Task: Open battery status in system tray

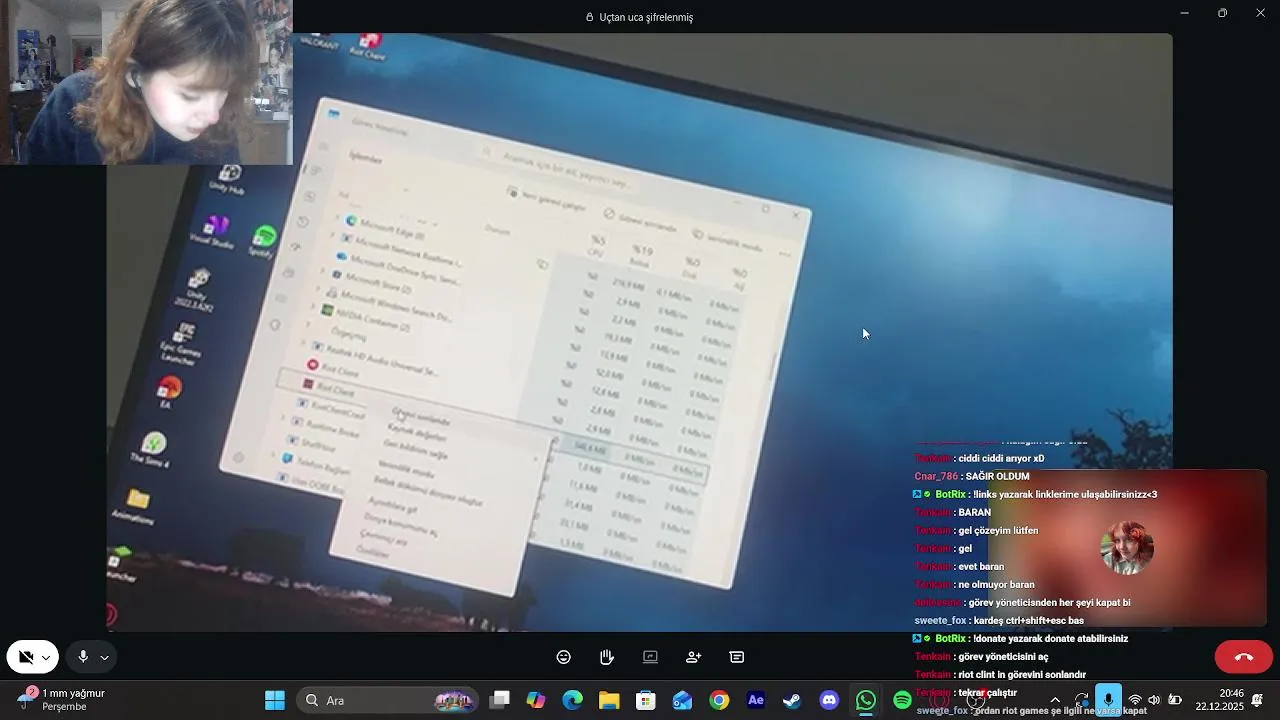Action: [x=1175, y=700]
